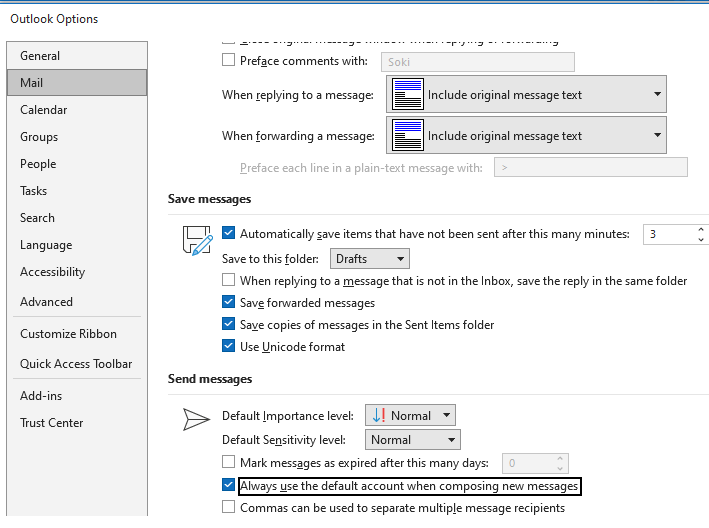Image resolution: width=709 pixels, height=528 pixels.
Task: Click the Default Sensitivity level label
Action: 284,440
